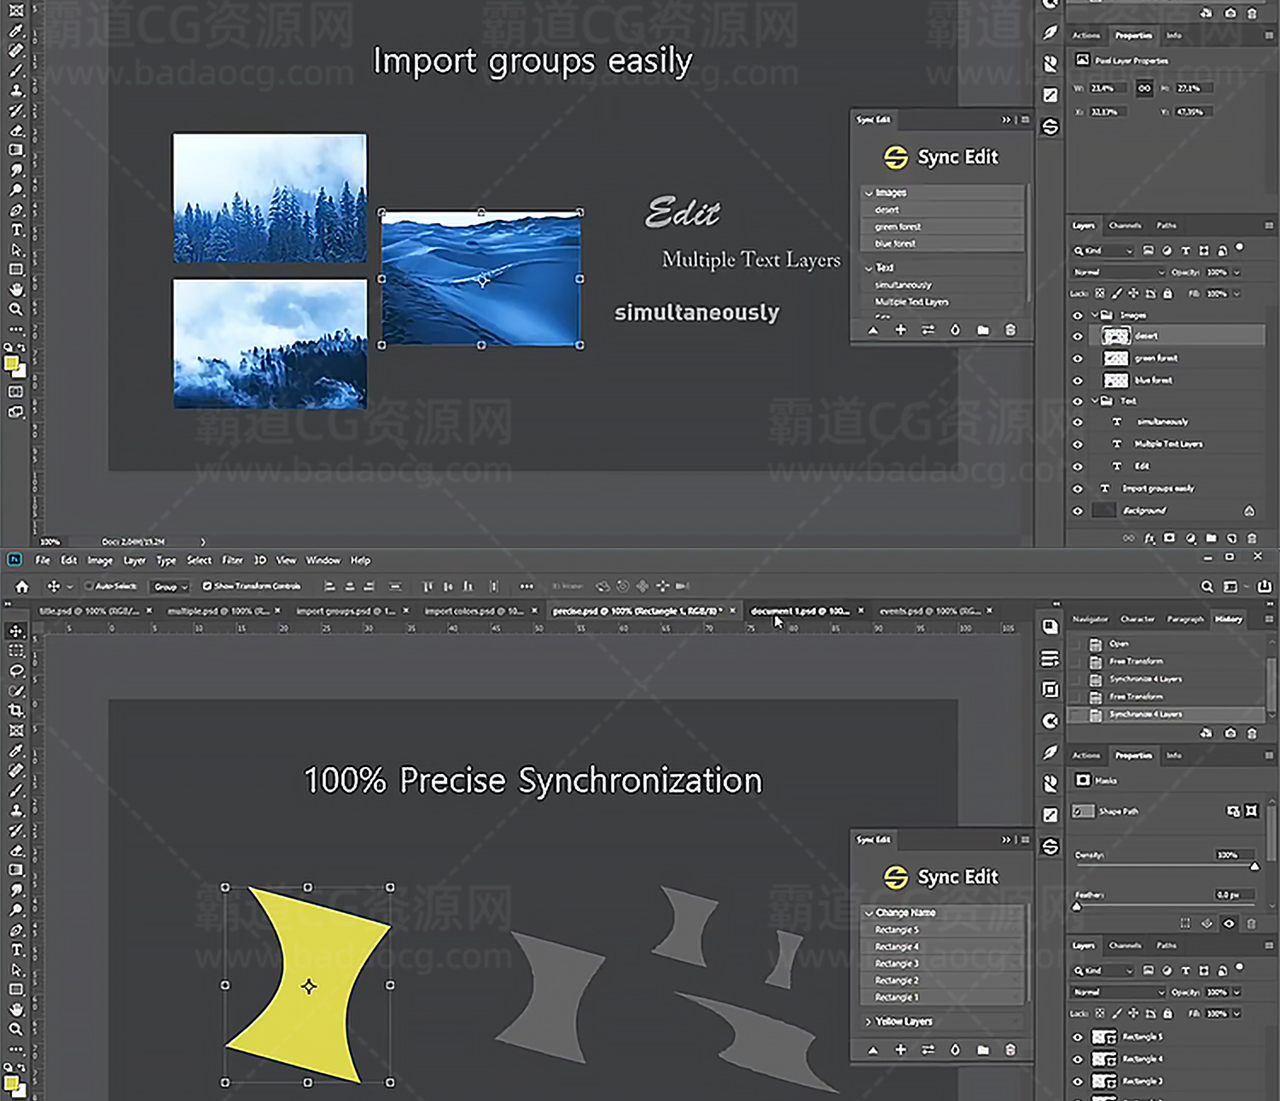Open the Filter menu
Screen dimensions: 1280x1101
point(232,561)
